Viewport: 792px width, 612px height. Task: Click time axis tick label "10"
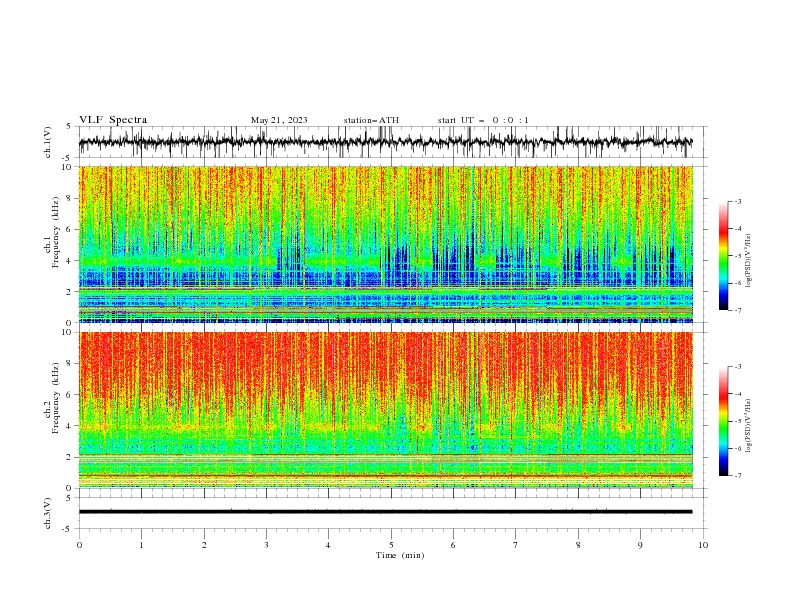click(703, 545)
